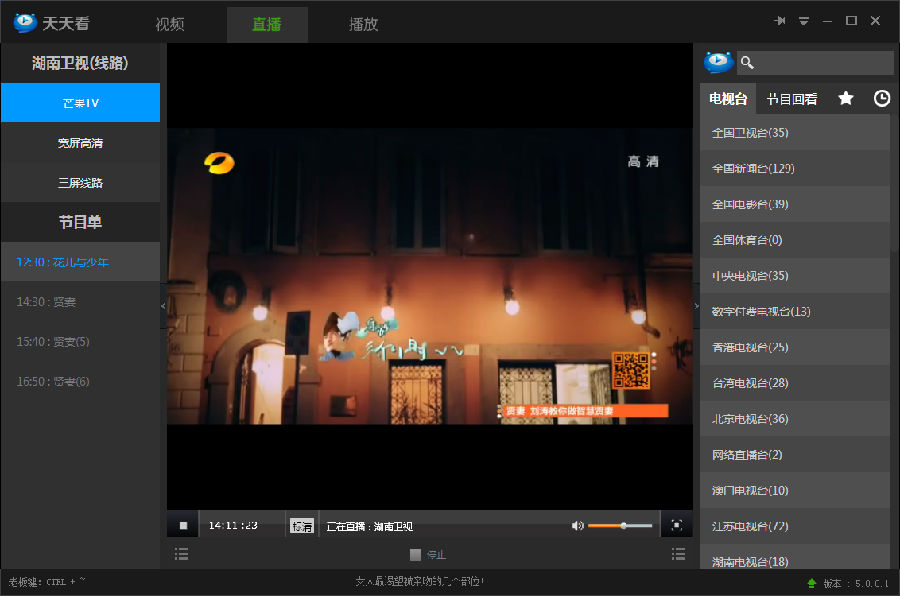The image size is (900, 596).
Task: Click the green version update arrow icon
Action: pyautogui.click(x=812, y=583)
